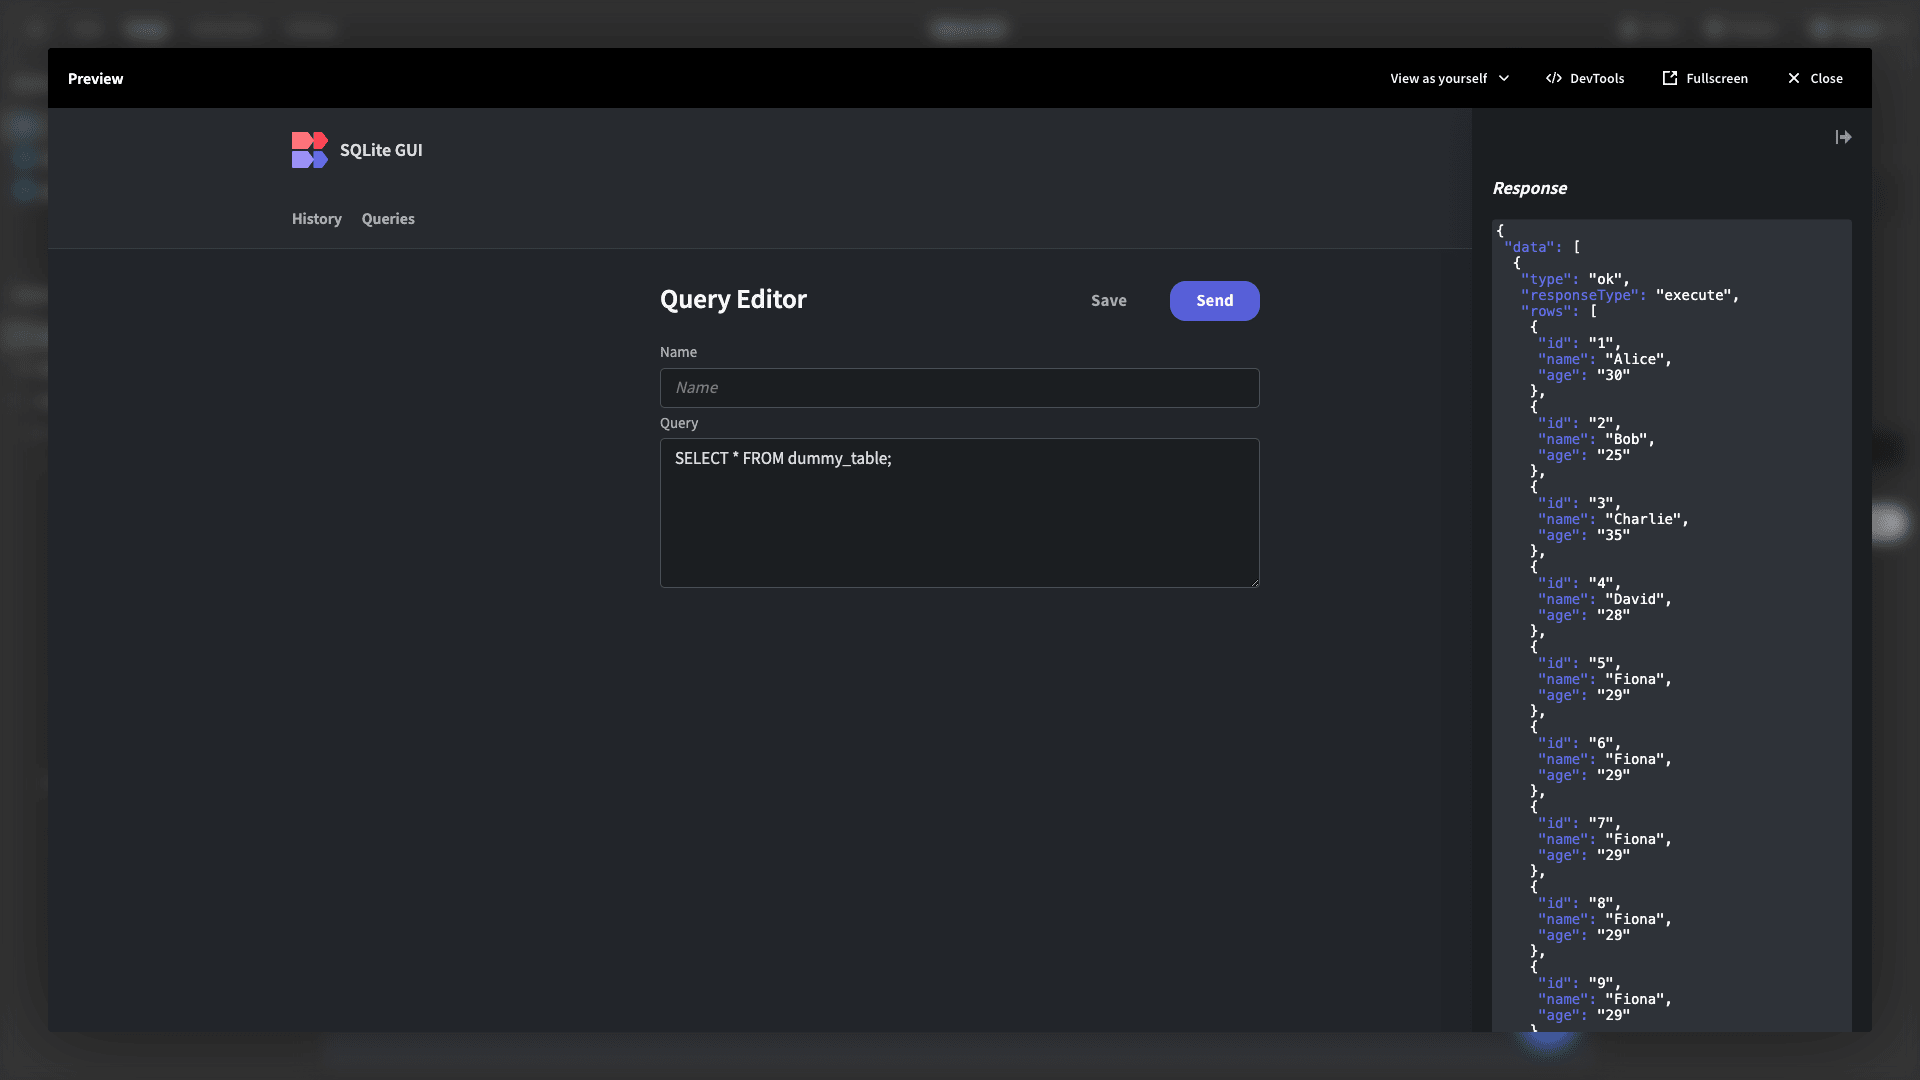Click the Fullscreen label
Screen dimensions: 1920x1080
[x=1716, y=78]
